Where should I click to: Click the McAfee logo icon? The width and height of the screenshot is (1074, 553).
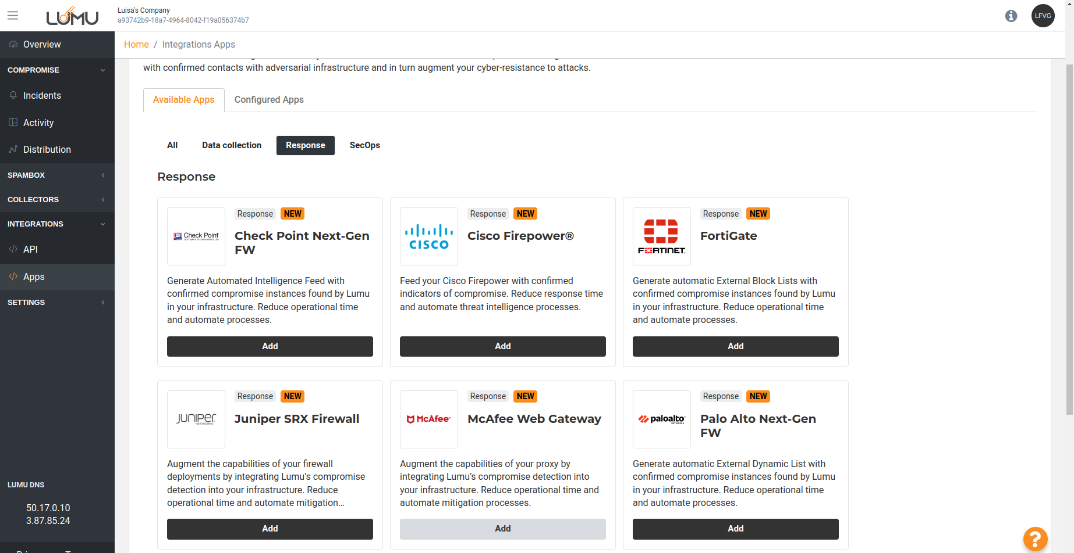click(x=429, y=419)
